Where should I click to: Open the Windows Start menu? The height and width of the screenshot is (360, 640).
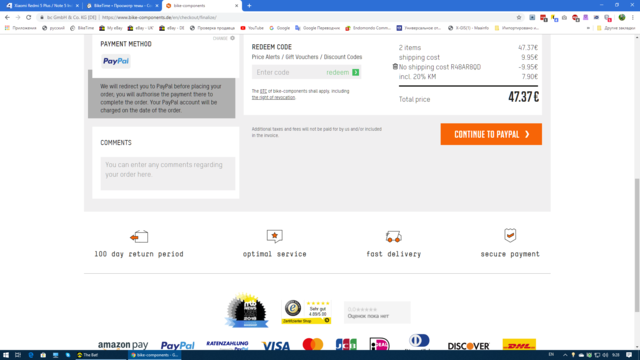point(6,355)
